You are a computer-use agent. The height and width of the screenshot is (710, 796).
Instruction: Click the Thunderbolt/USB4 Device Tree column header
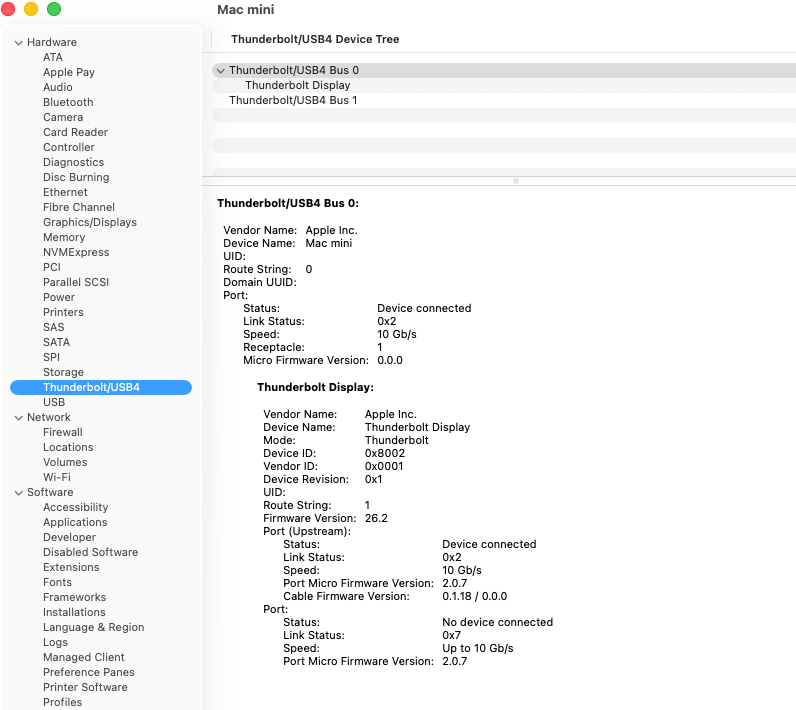pyautogui.click(x=315, y=39)
